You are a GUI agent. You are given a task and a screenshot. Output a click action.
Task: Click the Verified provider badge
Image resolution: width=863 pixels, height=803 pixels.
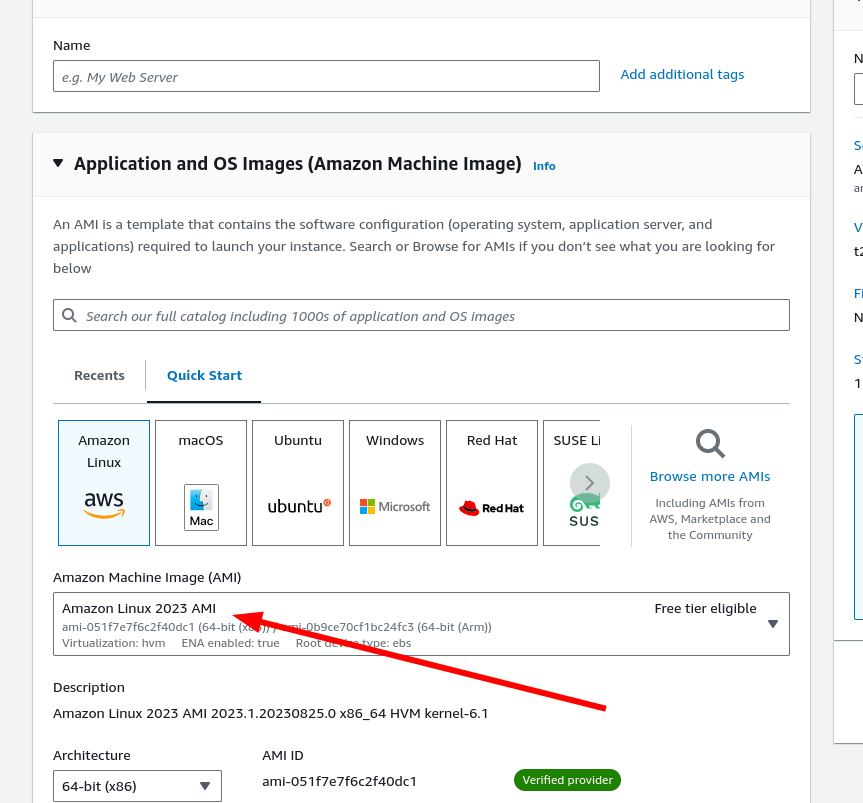pyautogui.click(x=567, y=780)
